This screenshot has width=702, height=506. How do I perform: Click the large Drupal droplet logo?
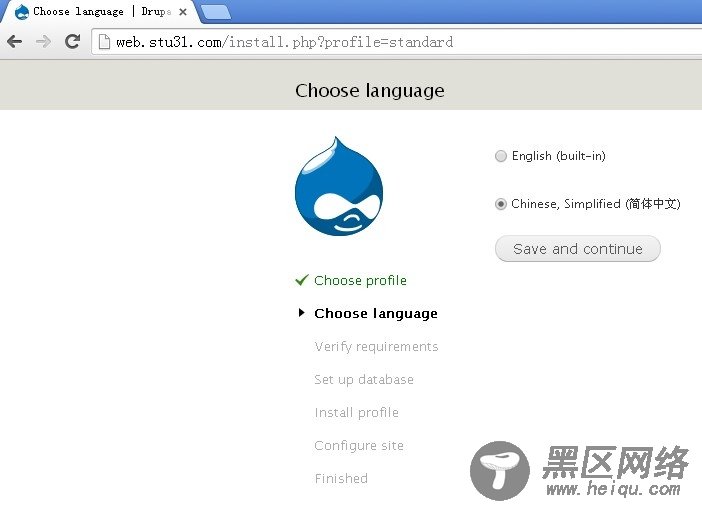pos(339,187)
